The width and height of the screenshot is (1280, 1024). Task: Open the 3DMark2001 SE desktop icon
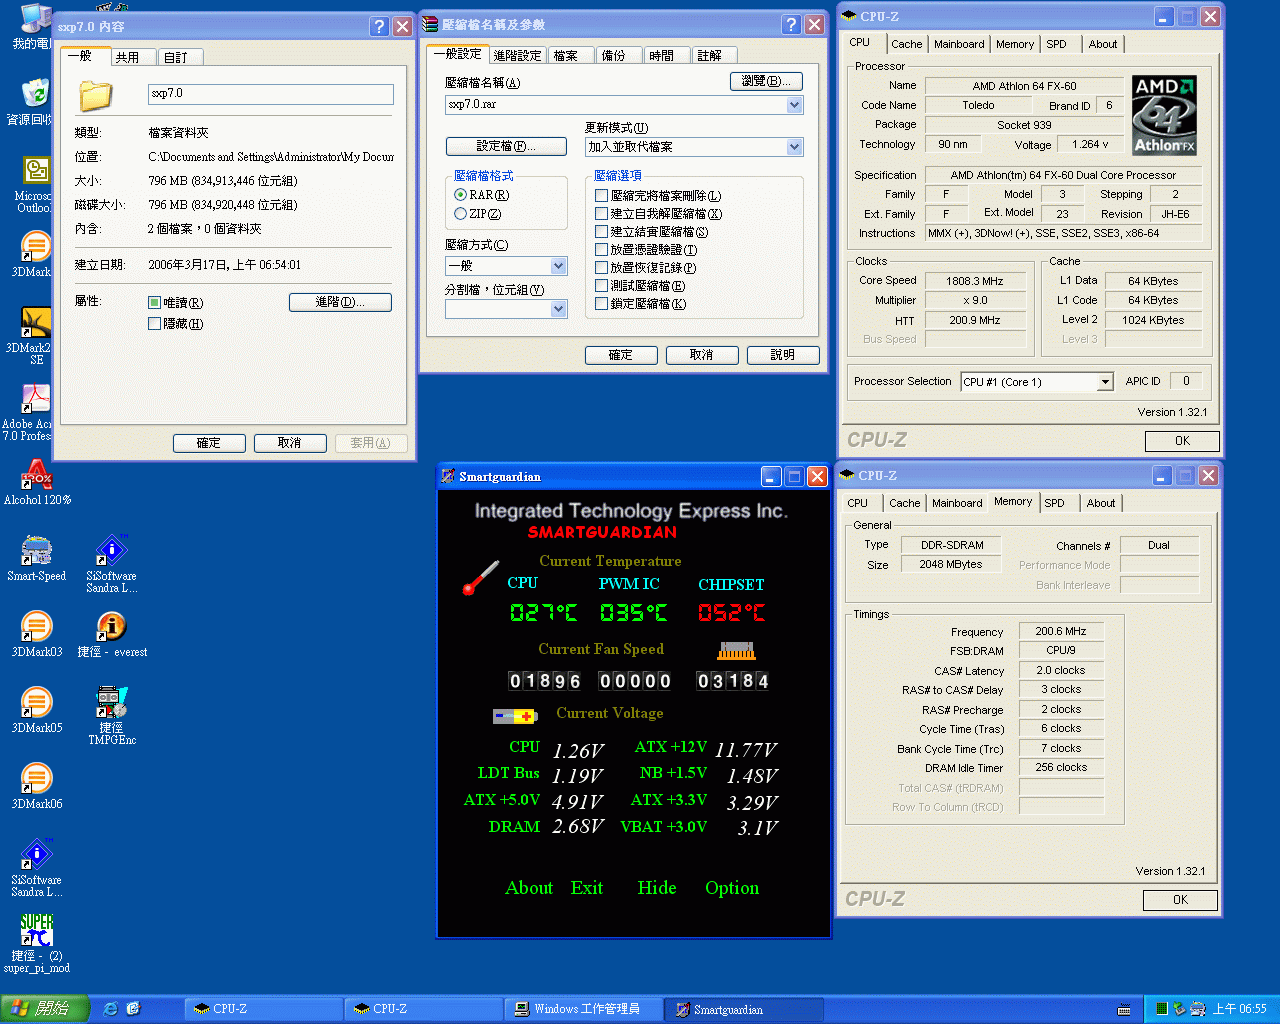[x=36, y=322]
